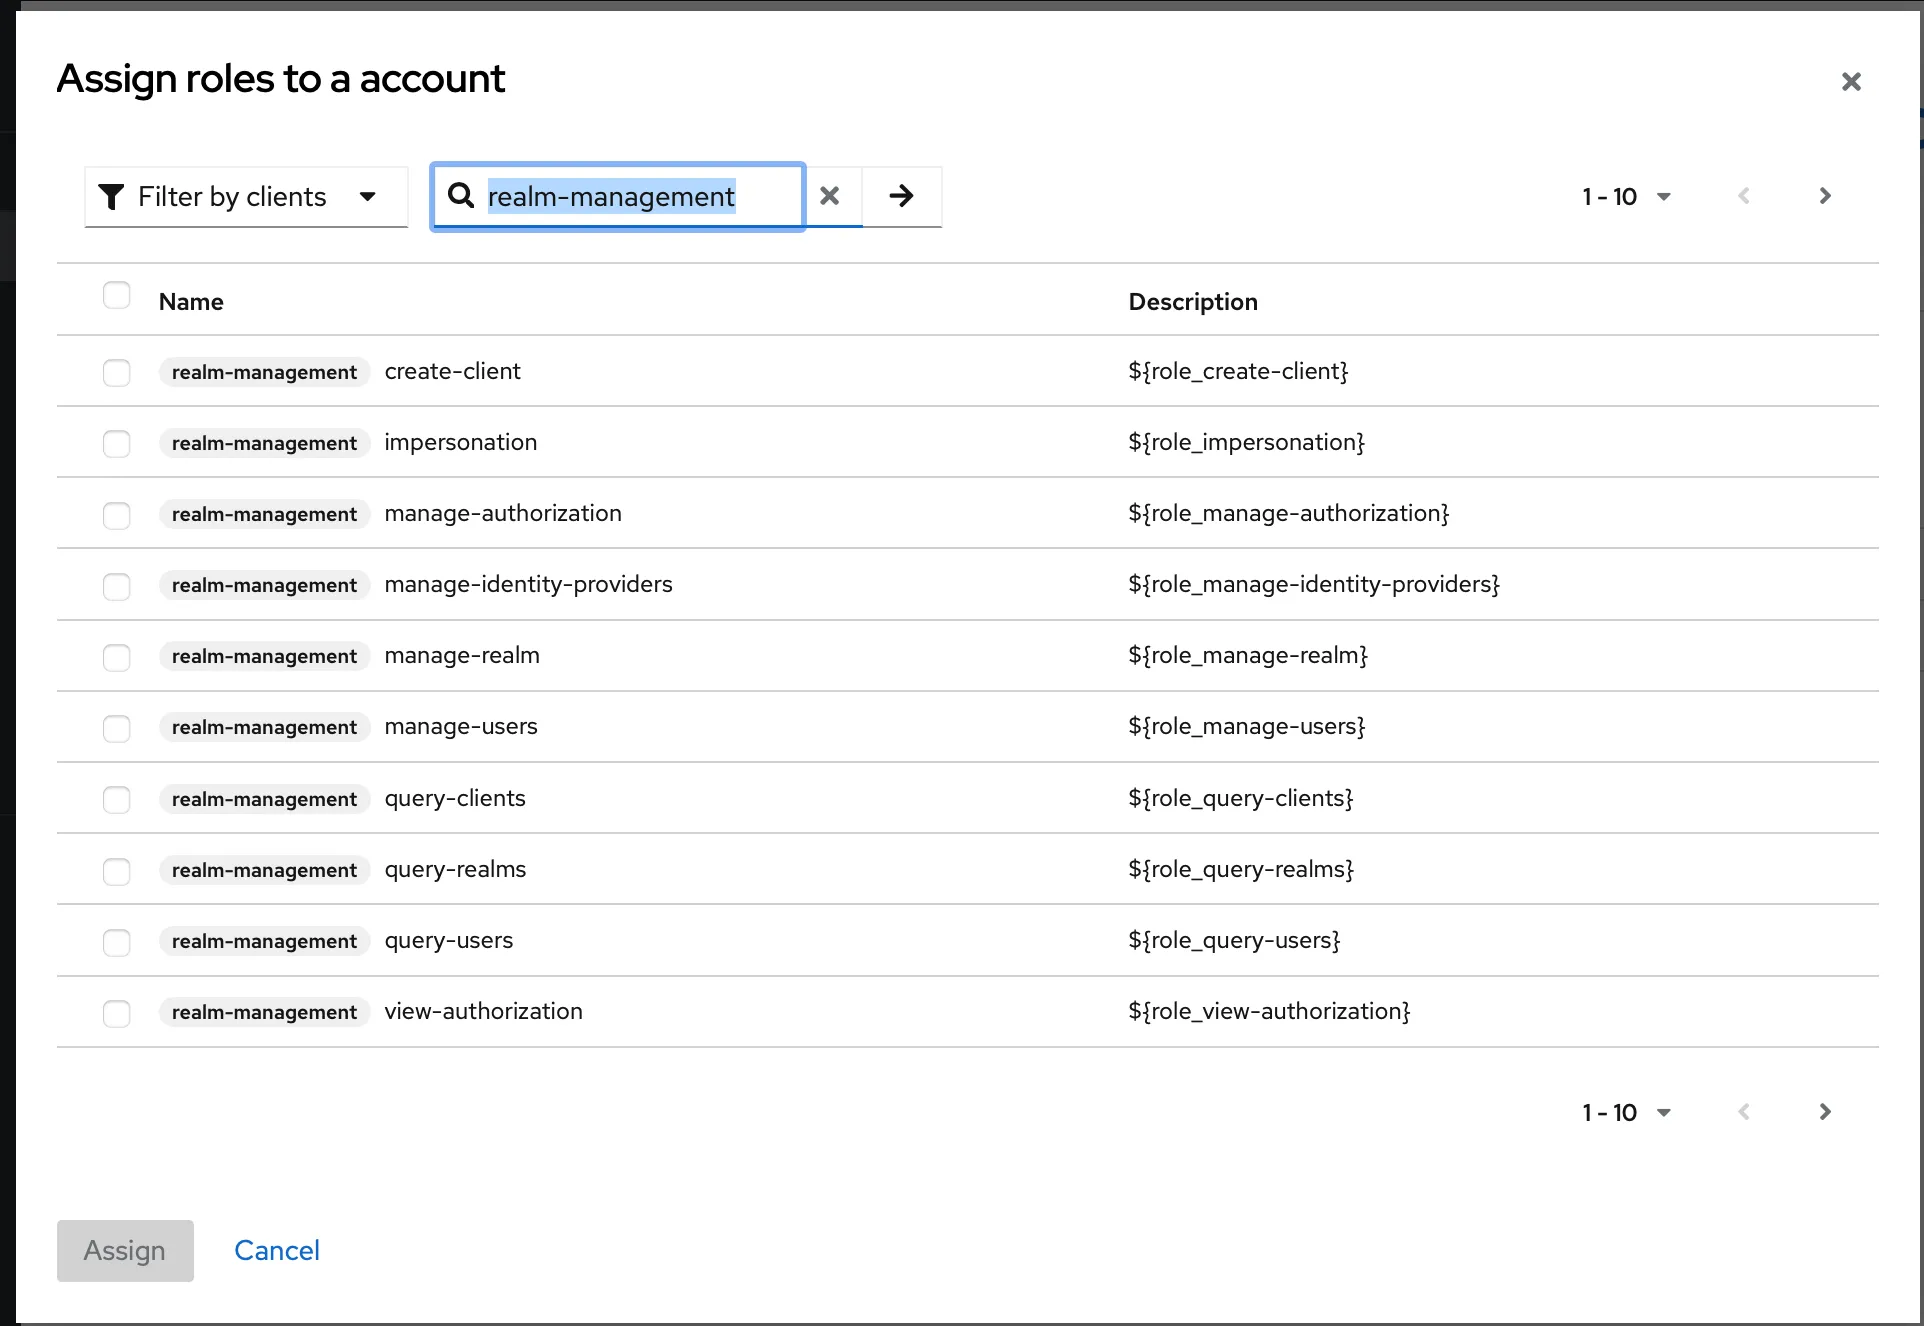This screenshot has height=1326, width=1924.
Task: Expand the bottom 1 - 10 per-page dropdown
Action: pyautogui.click(x=1626, y=1113)
